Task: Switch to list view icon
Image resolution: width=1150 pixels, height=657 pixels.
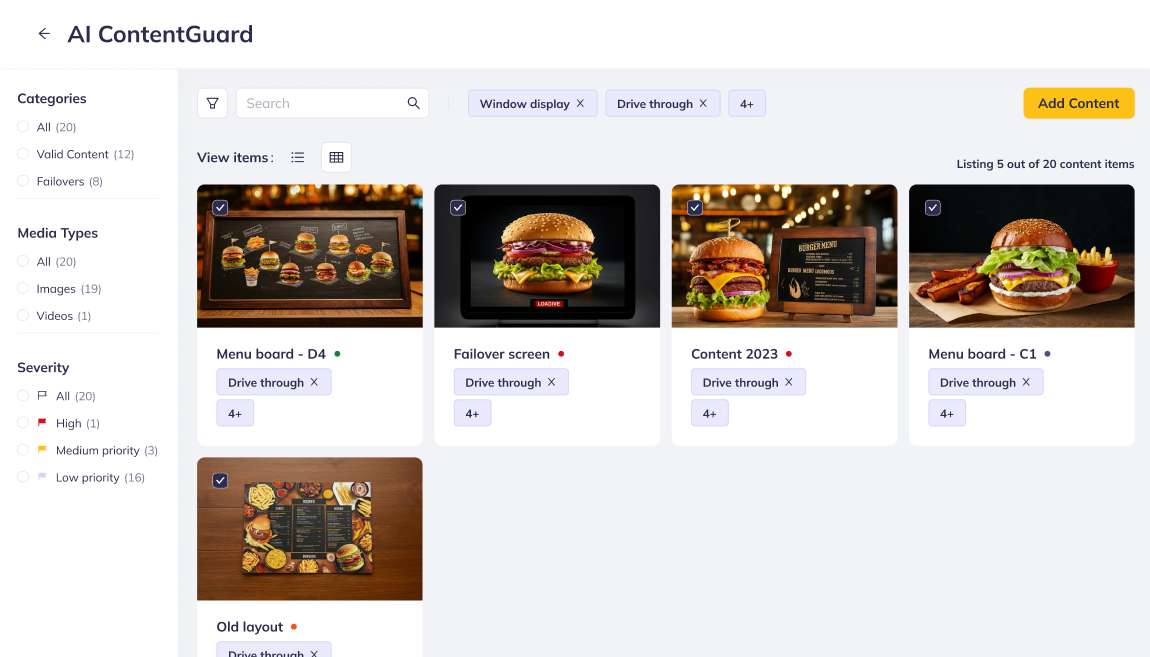Action: coord(297,157)
